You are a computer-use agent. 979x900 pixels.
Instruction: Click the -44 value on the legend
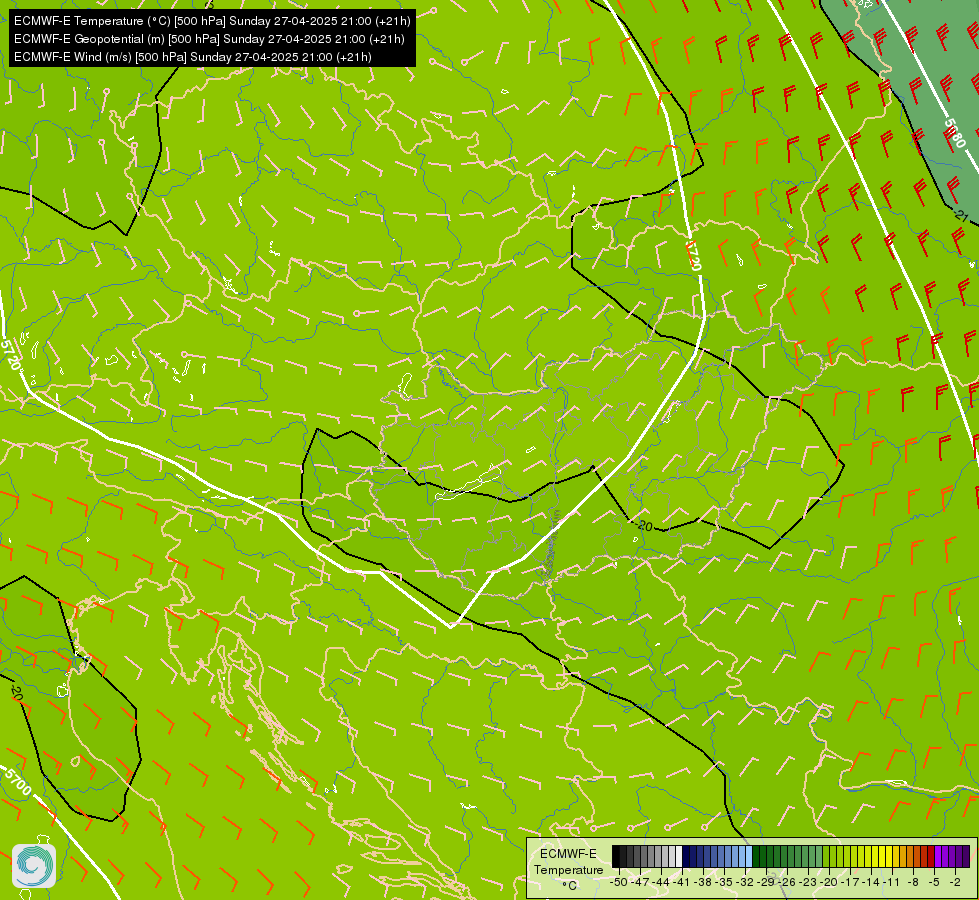coord(661,882)
